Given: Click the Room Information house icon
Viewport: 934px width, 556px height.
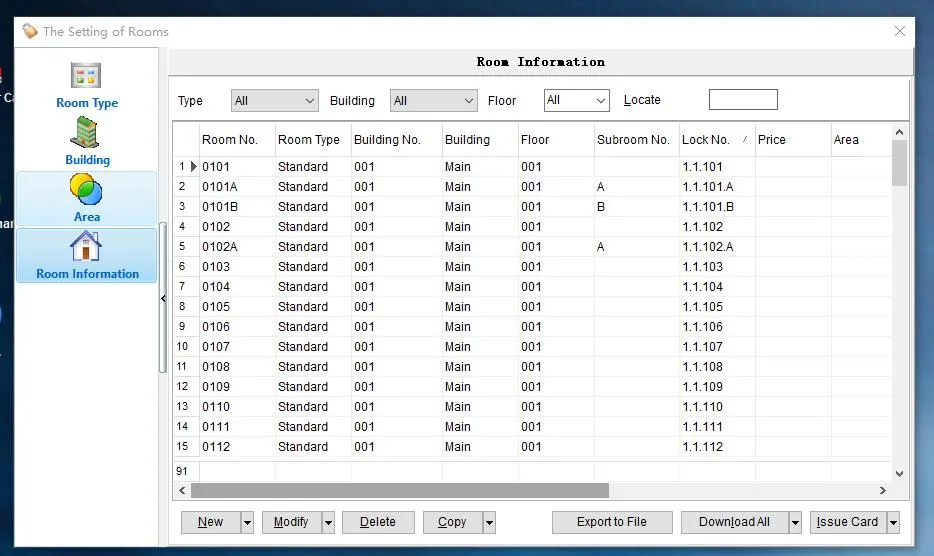Looking at the screenshot, I should 86,247.
